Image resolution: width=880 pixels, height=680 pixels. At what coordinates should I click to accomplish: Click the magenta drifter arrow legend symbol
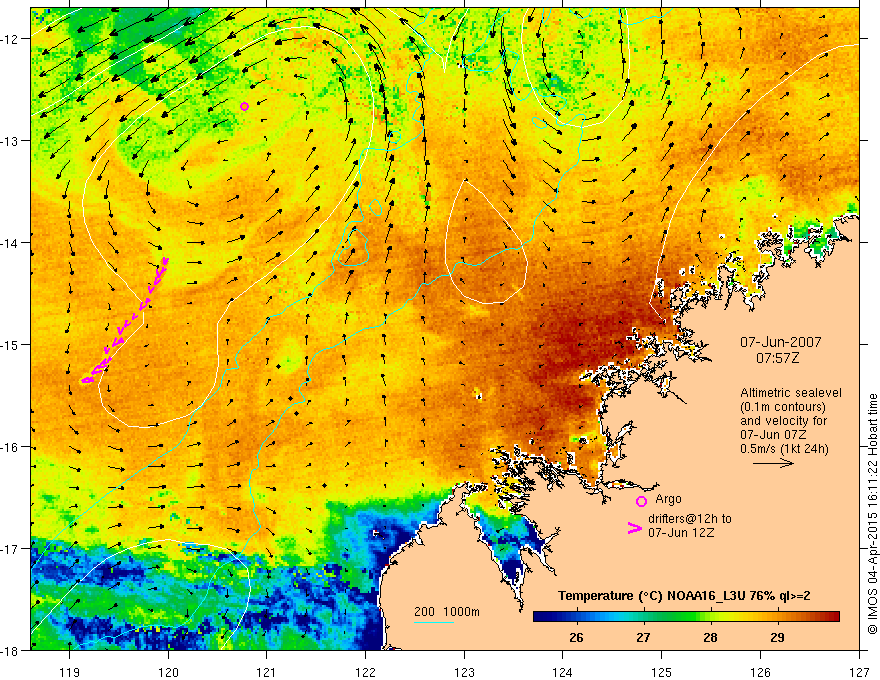pyautogui.click(x=635, y=527)
